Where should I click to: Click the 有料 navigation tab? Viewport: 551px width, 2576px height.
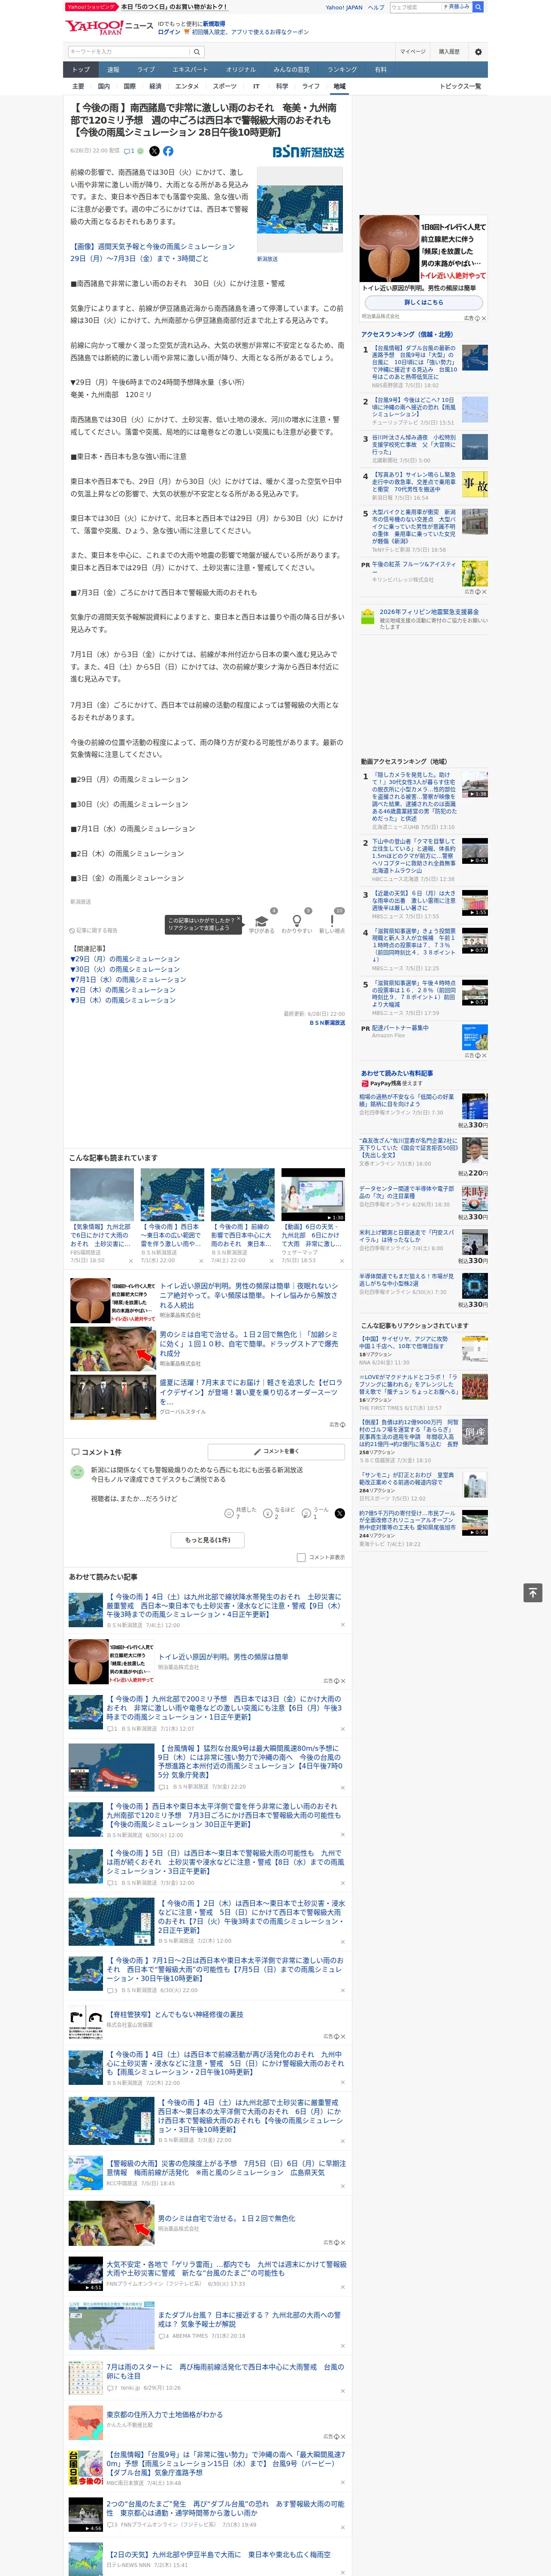pos(381,70)
